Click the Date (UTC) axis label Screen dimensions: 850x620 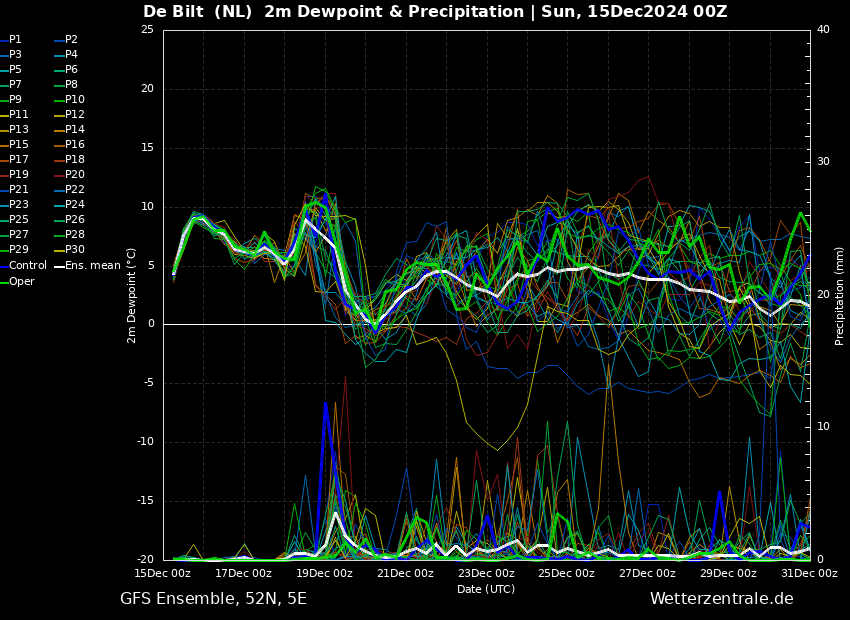click(486, 589)
